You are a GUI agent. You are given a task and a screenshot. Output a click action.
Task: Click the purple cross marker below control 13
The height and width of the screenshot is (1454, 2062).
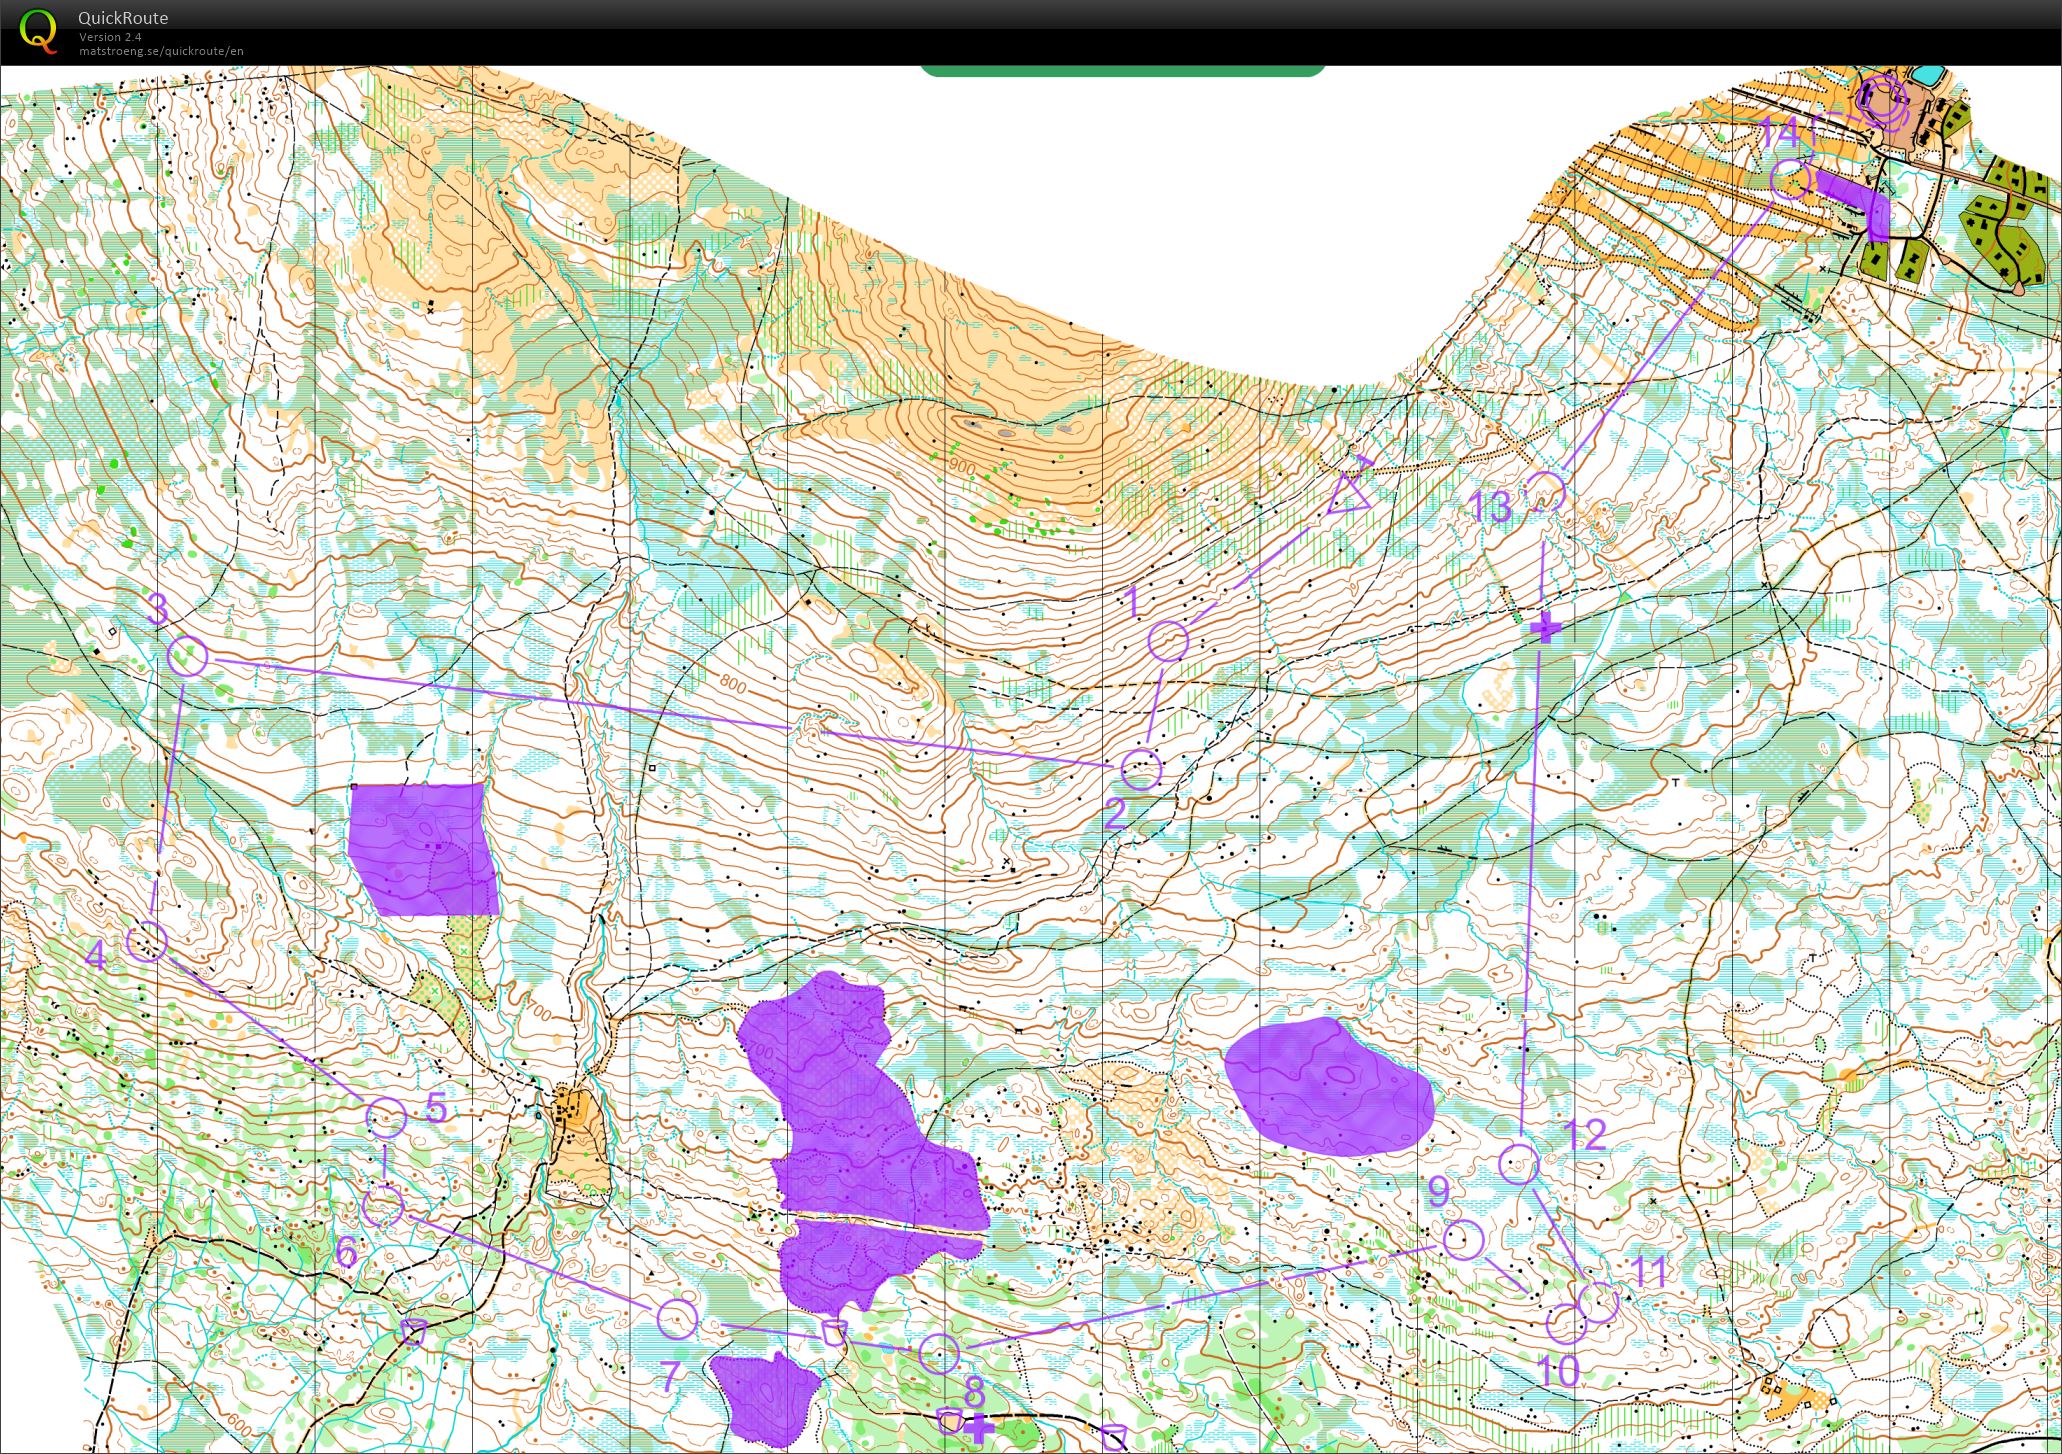[x=1546, y=628]
